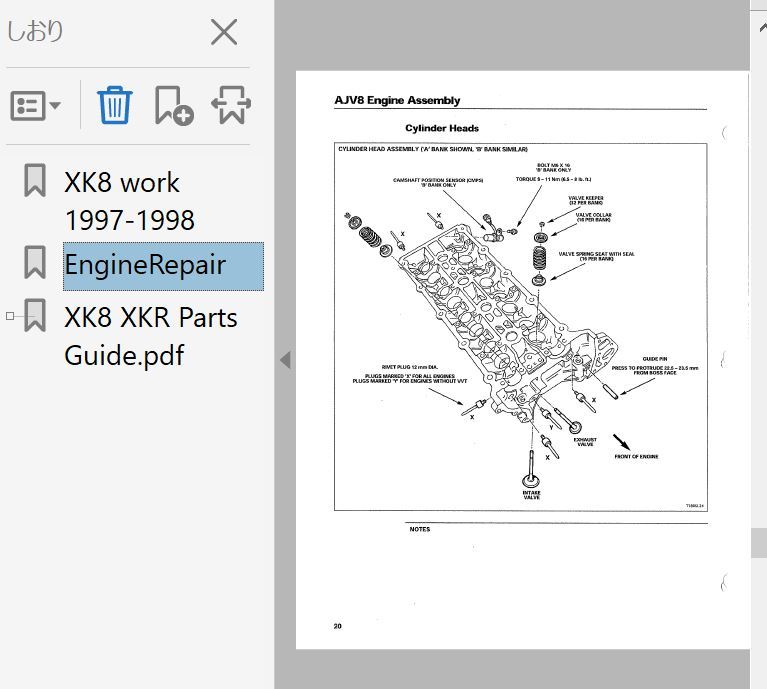Click the VALVE SPRING SEAT WITH SEAL label
The width and height of the screenshot is (767, 689).
coord(596,256)
